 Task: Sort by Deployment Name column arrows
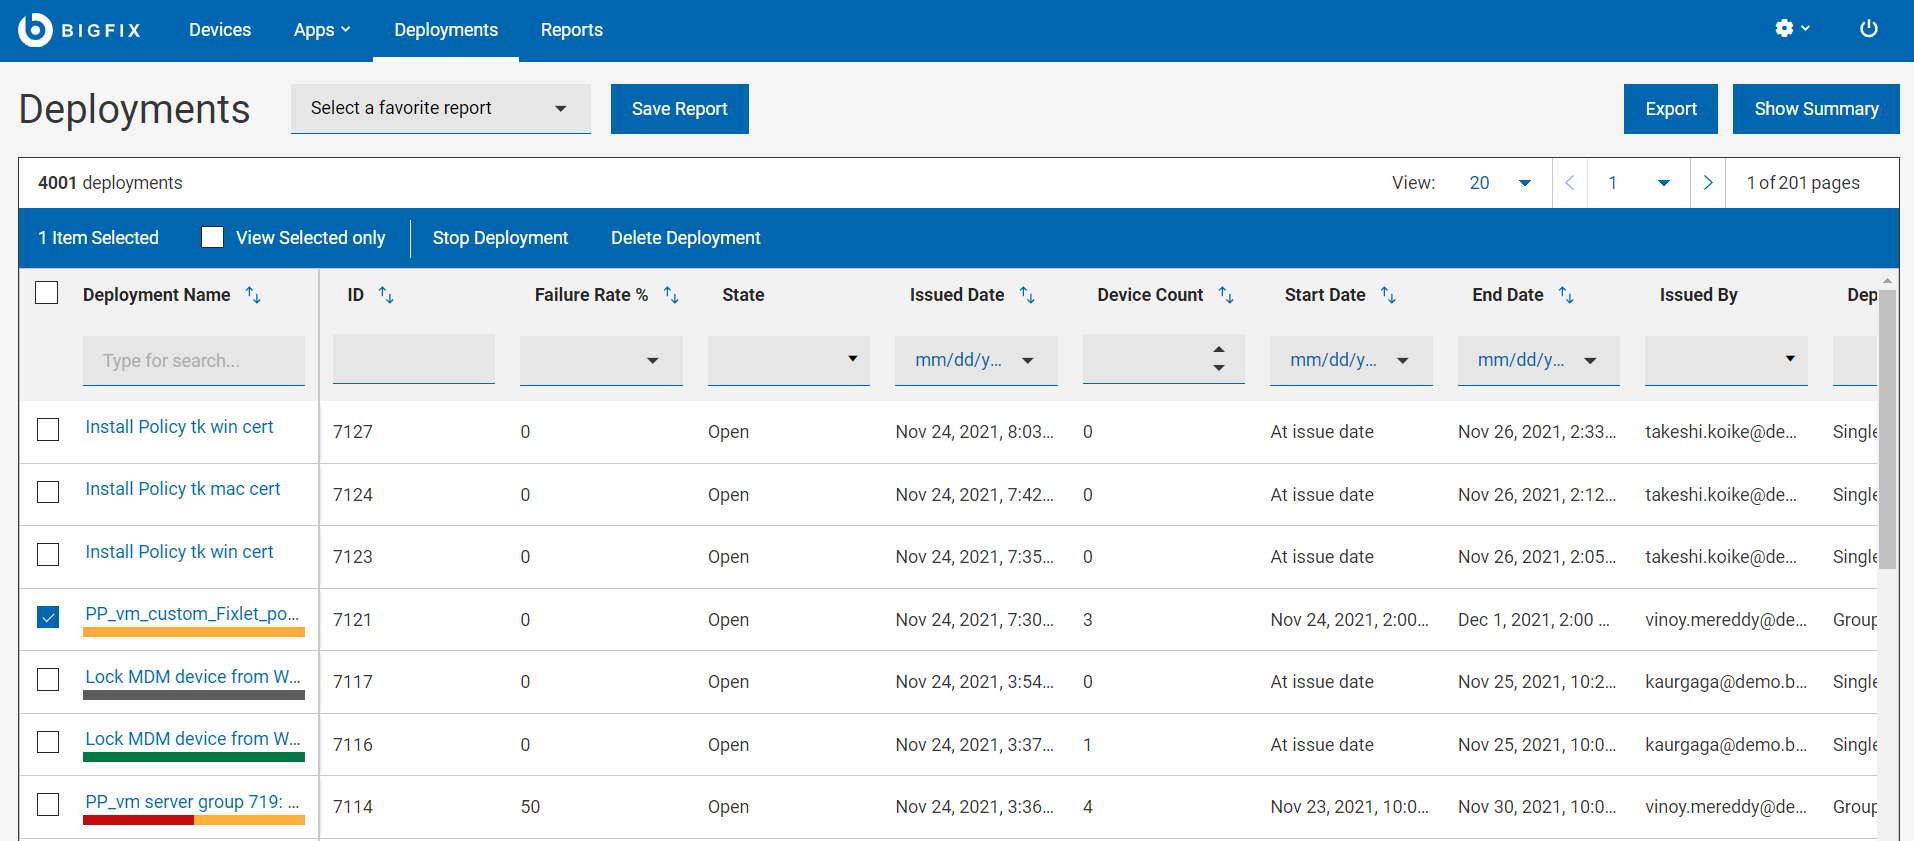coord(254,295)
